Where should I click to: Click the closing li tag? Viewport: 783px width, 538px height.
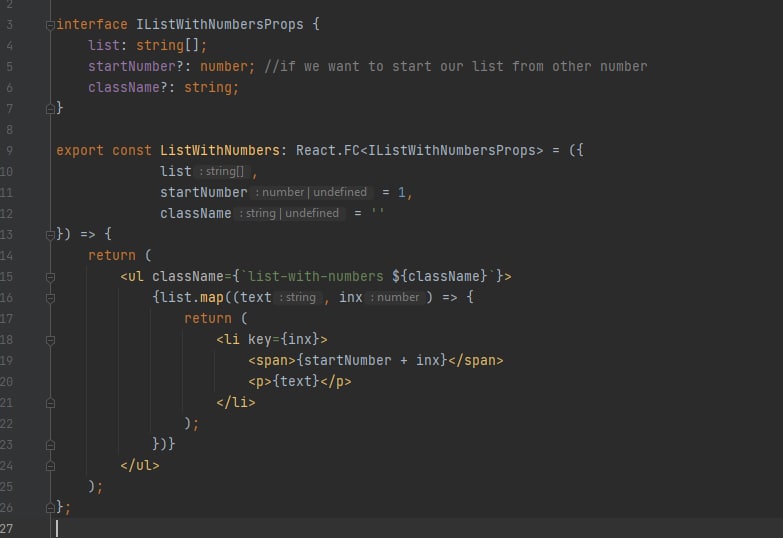pos(236,402)
